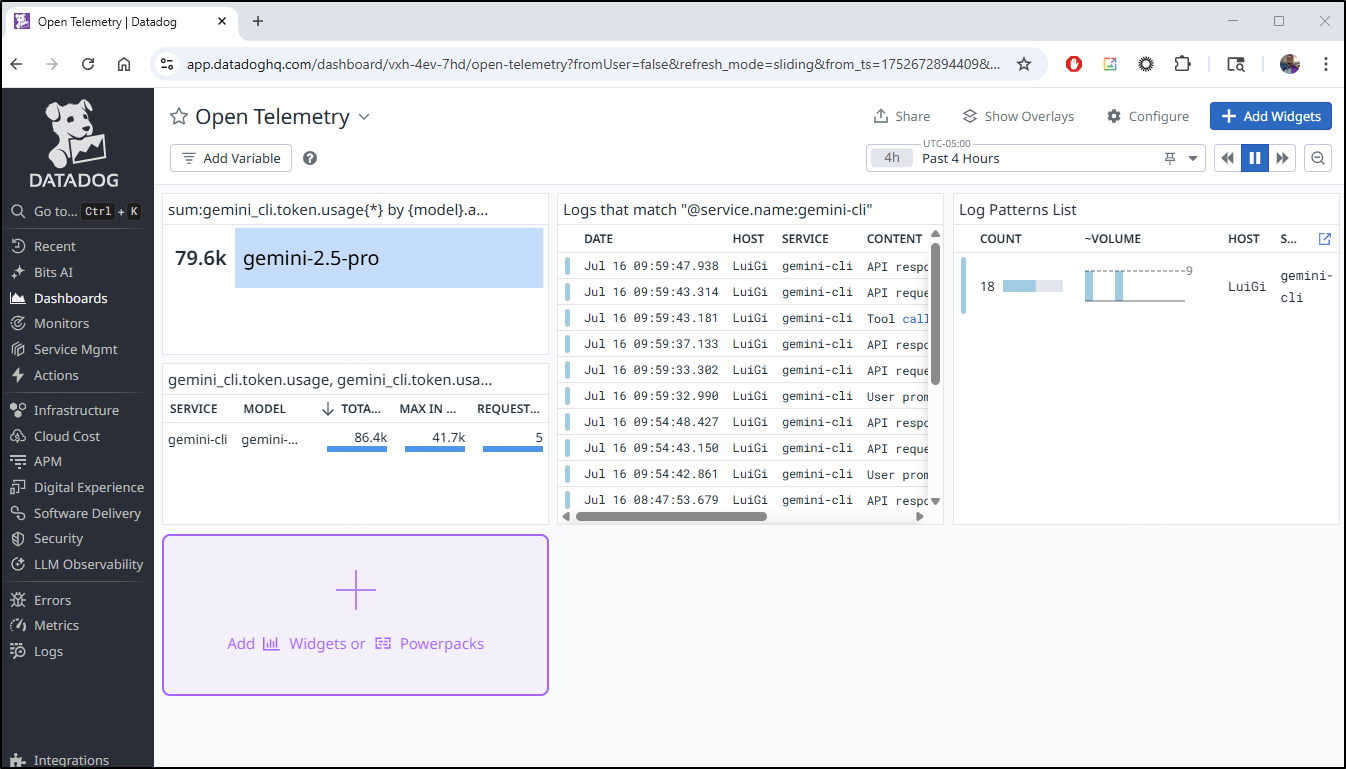Open Actions in the sidebar
1346x769 pixels.
coord(56,375)
